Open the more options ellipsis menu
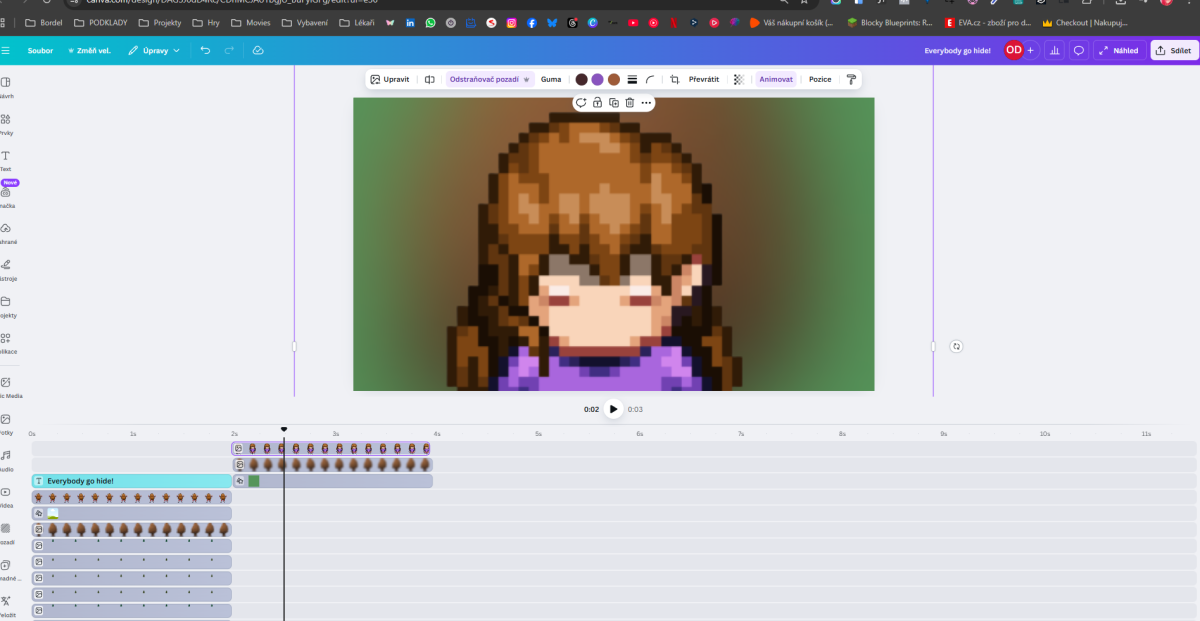The width and height of the screenshot is (1200, 621). tap(646, 102)
